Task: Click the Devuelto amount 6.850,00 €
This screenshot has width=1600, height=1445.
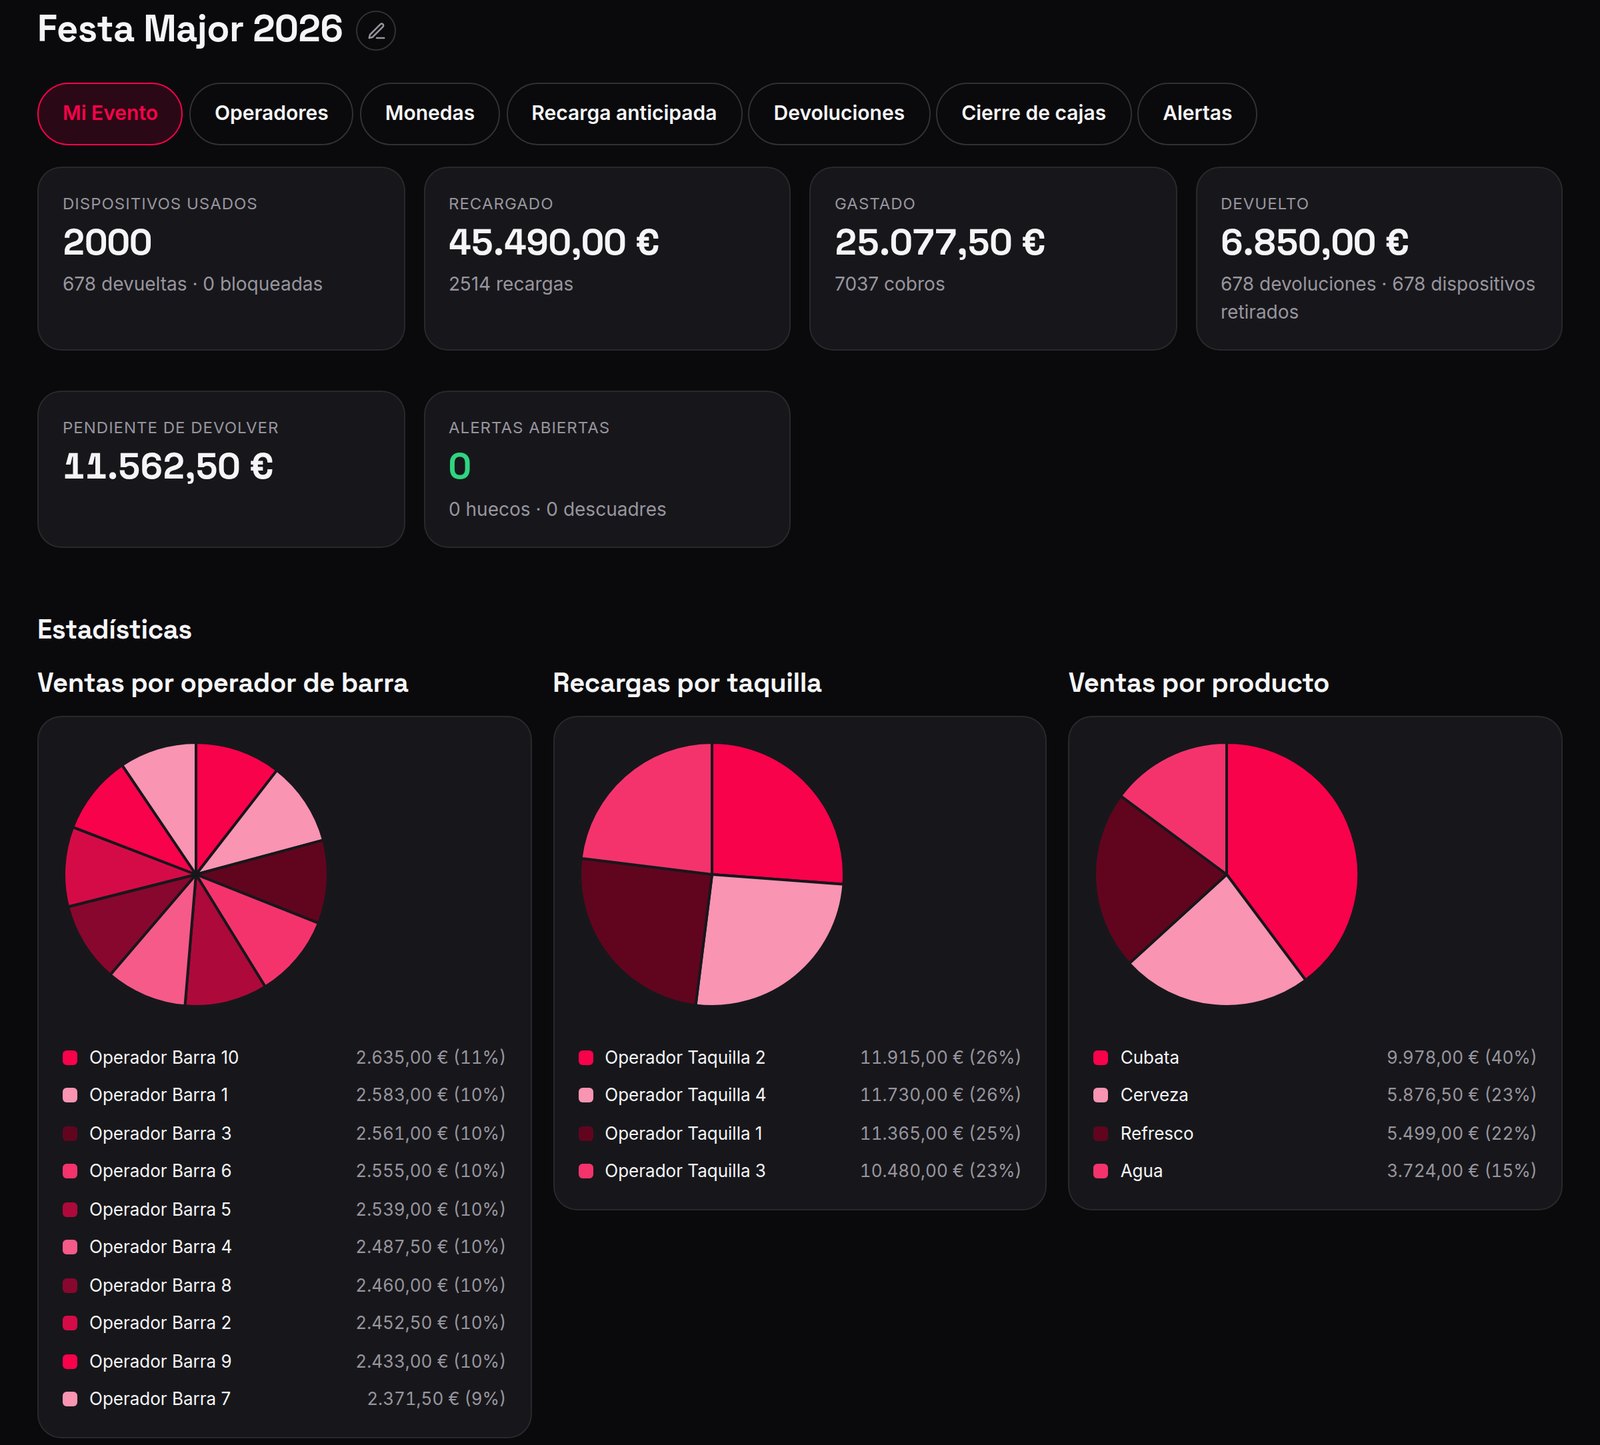Action: [x=1315, y=242]
